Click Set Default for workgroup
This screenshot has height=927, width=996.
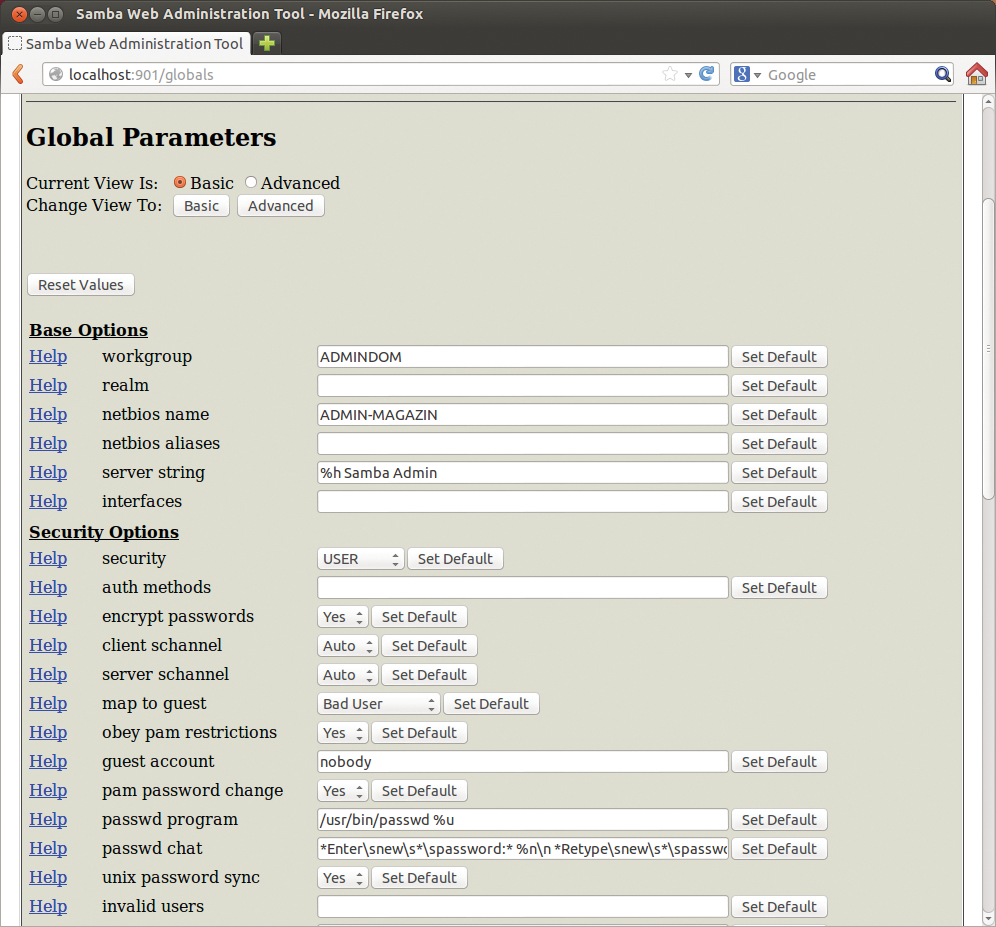click(779, 357)
